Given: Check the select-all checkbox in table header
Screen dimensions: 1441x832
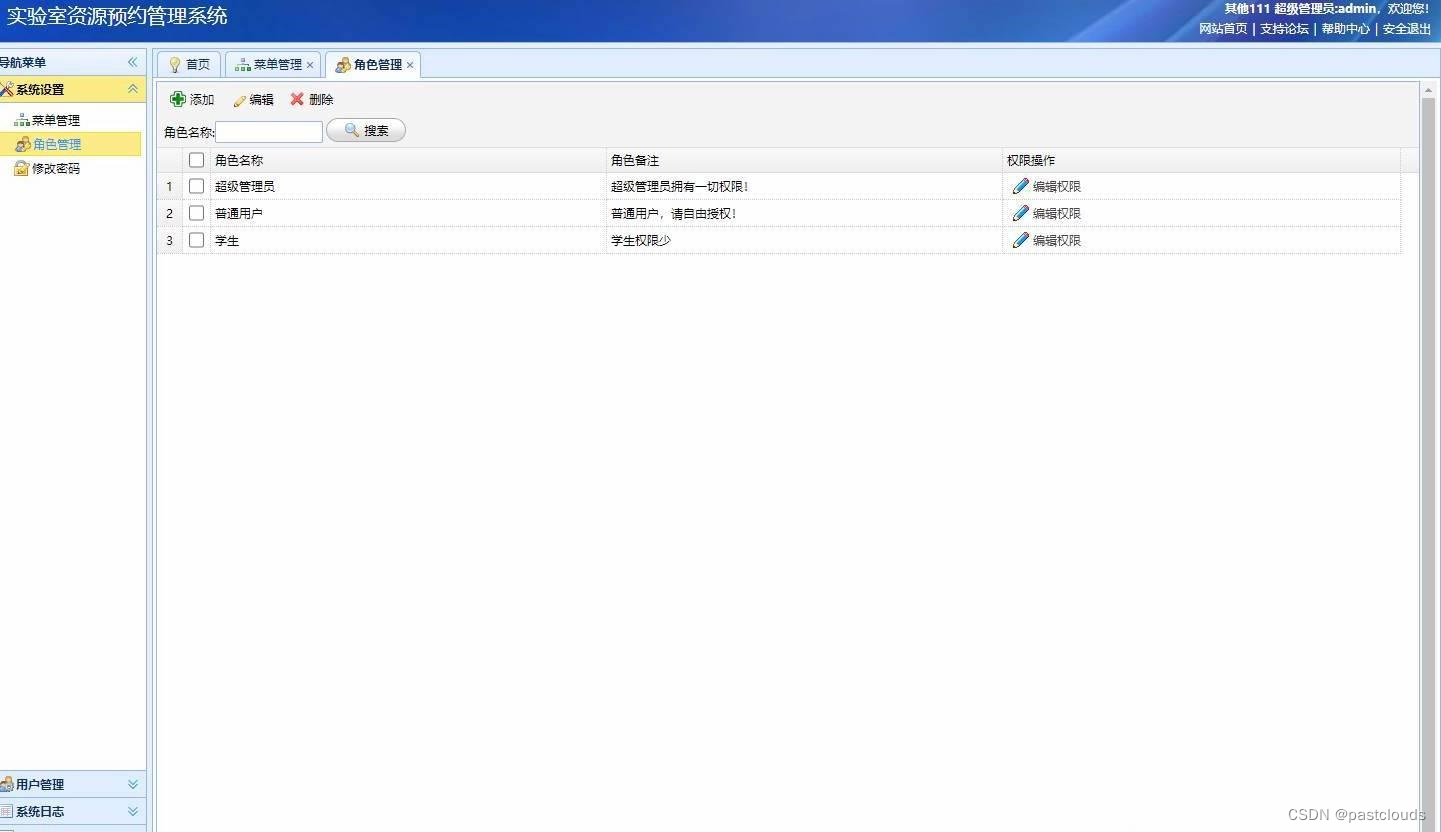Looking at the screenshot, I should [x=196, y=159].
